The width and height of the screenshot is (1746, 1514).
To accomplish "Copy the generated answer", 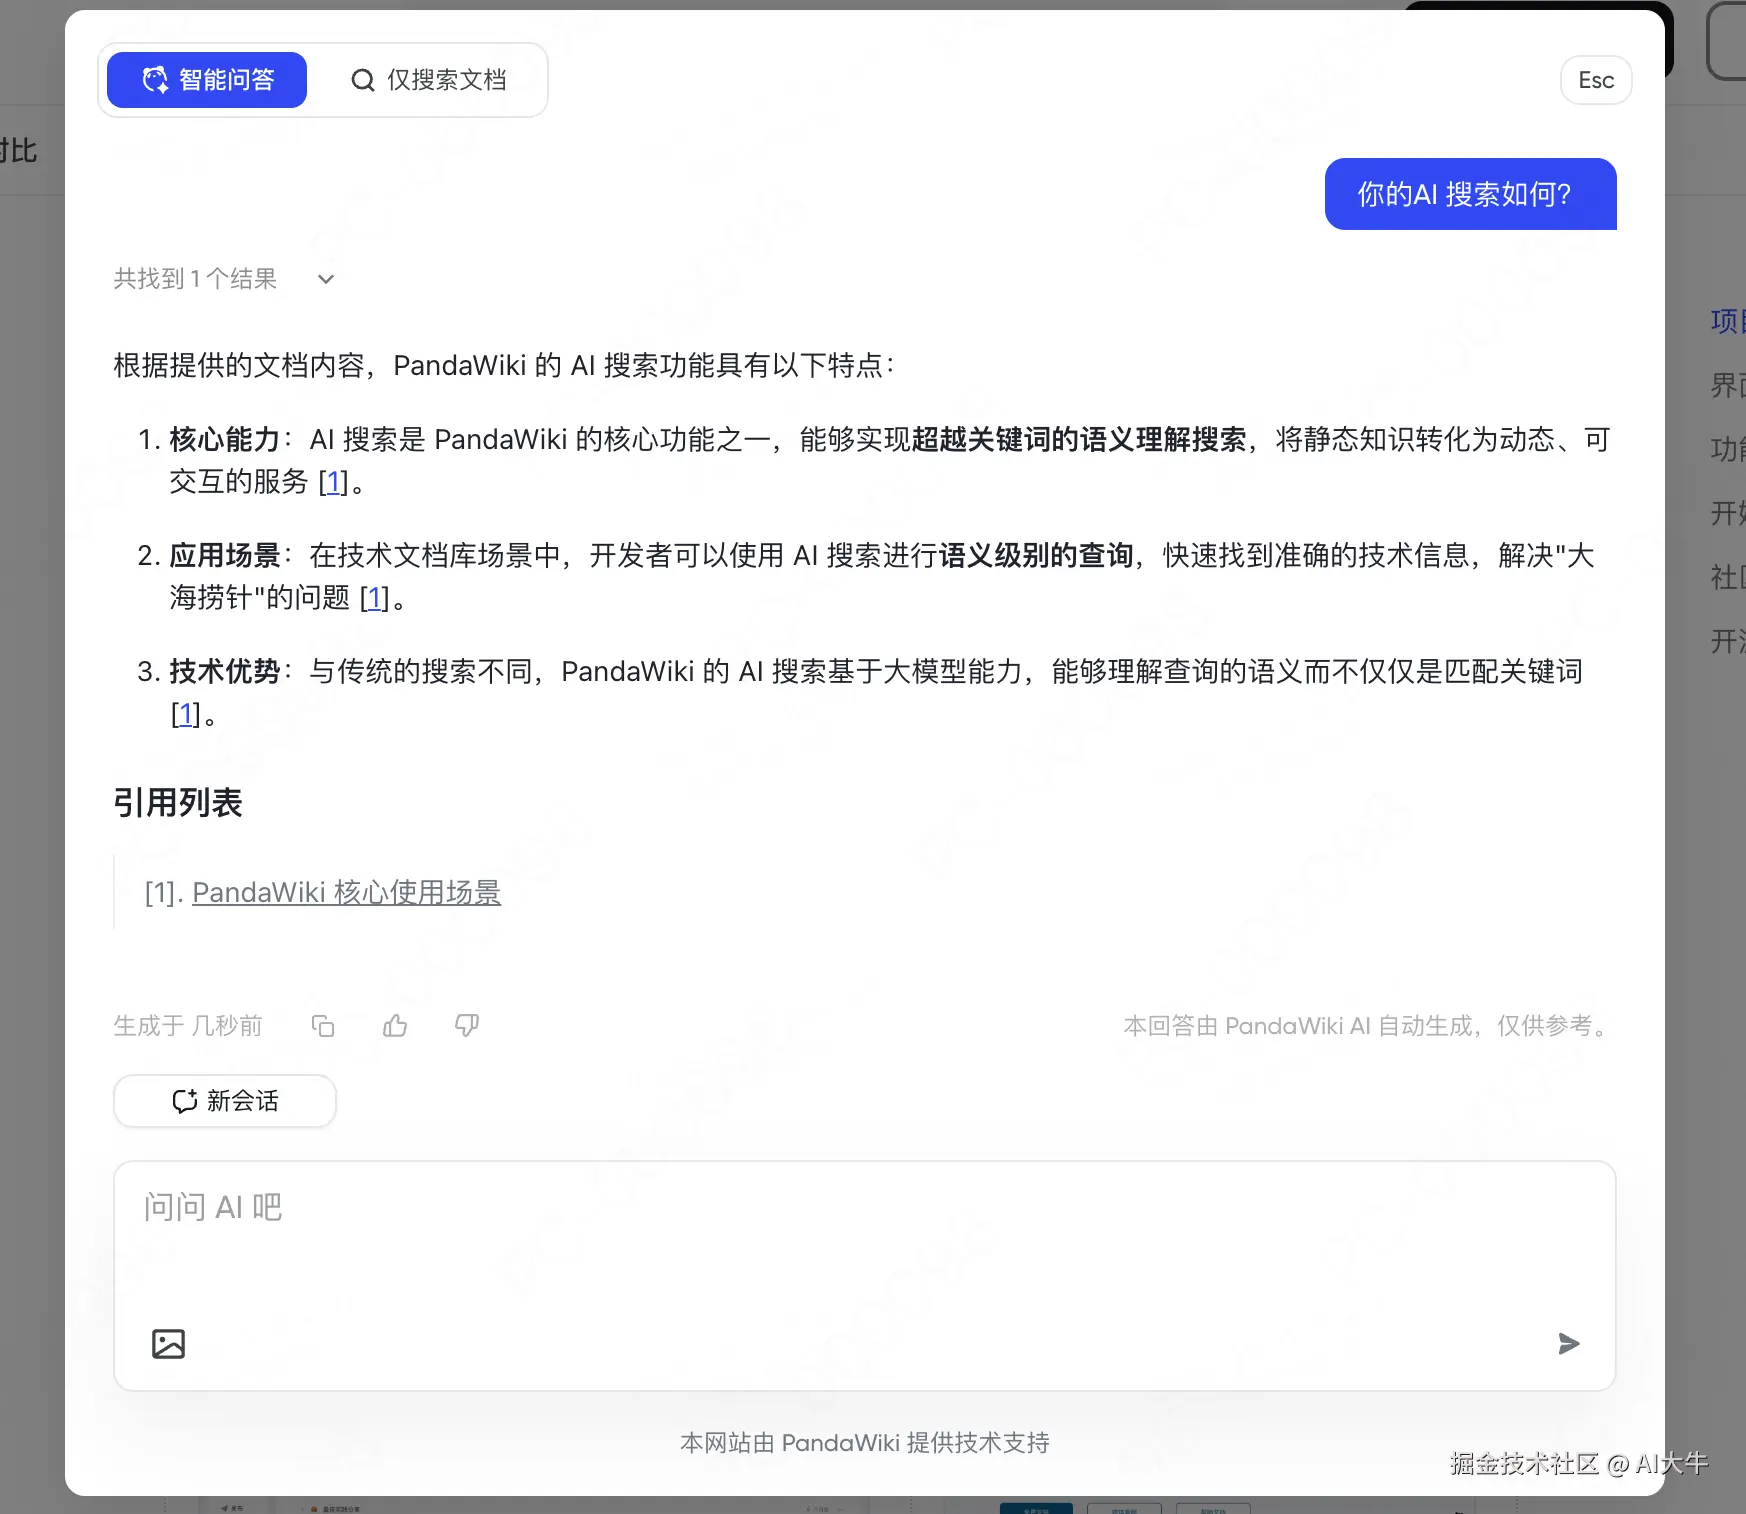I will [323, 1026].
